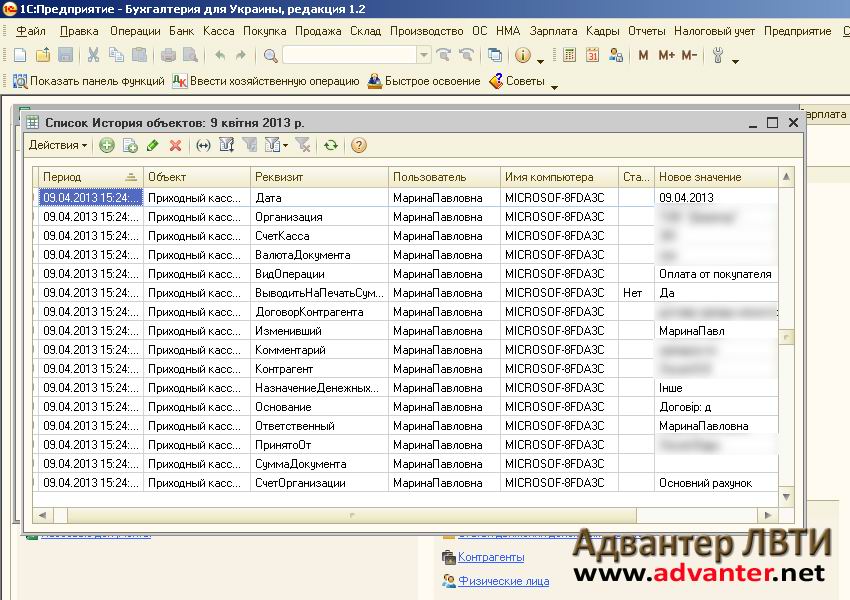850x600 pixels.
Task: Open the Calculator icon
Action: pos(569,55)
